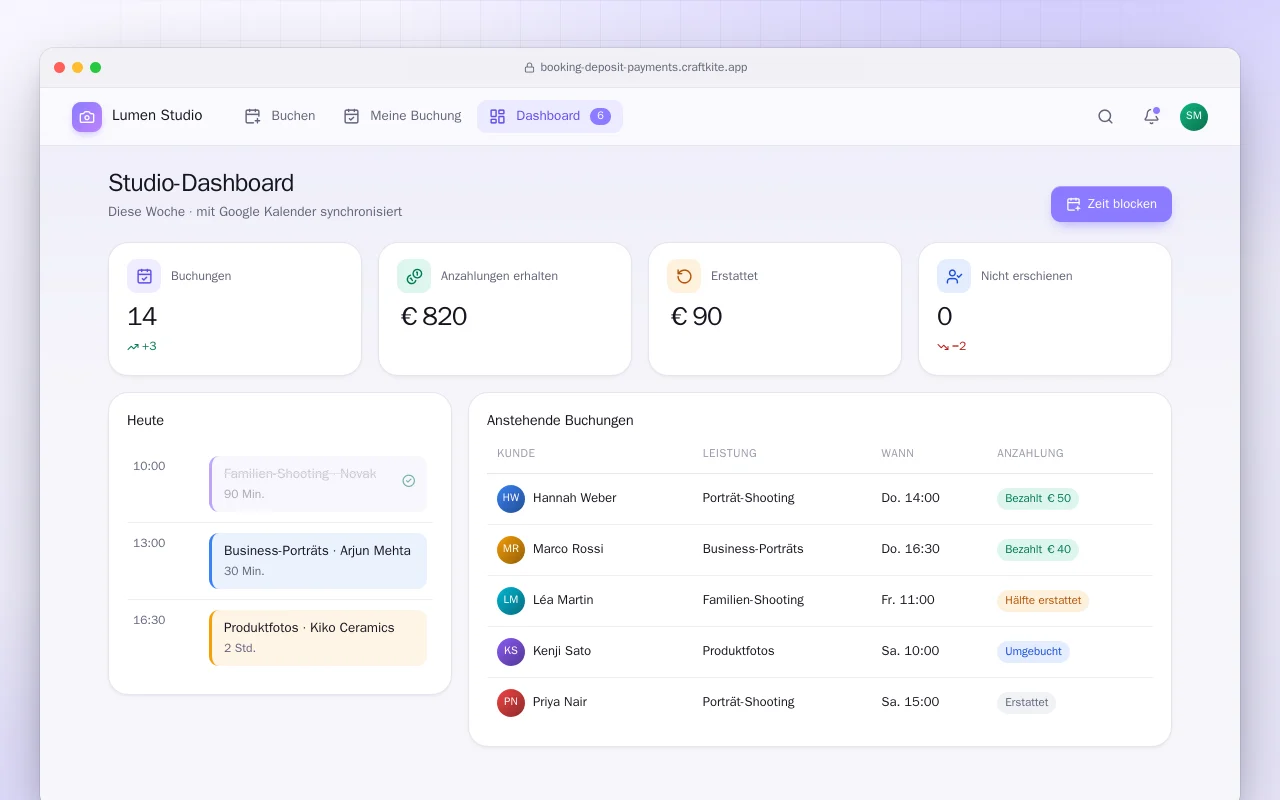This screenshot has height=800, width=1280.
Task: Click the Fr. 11:00 time cell
Action: 908,600
